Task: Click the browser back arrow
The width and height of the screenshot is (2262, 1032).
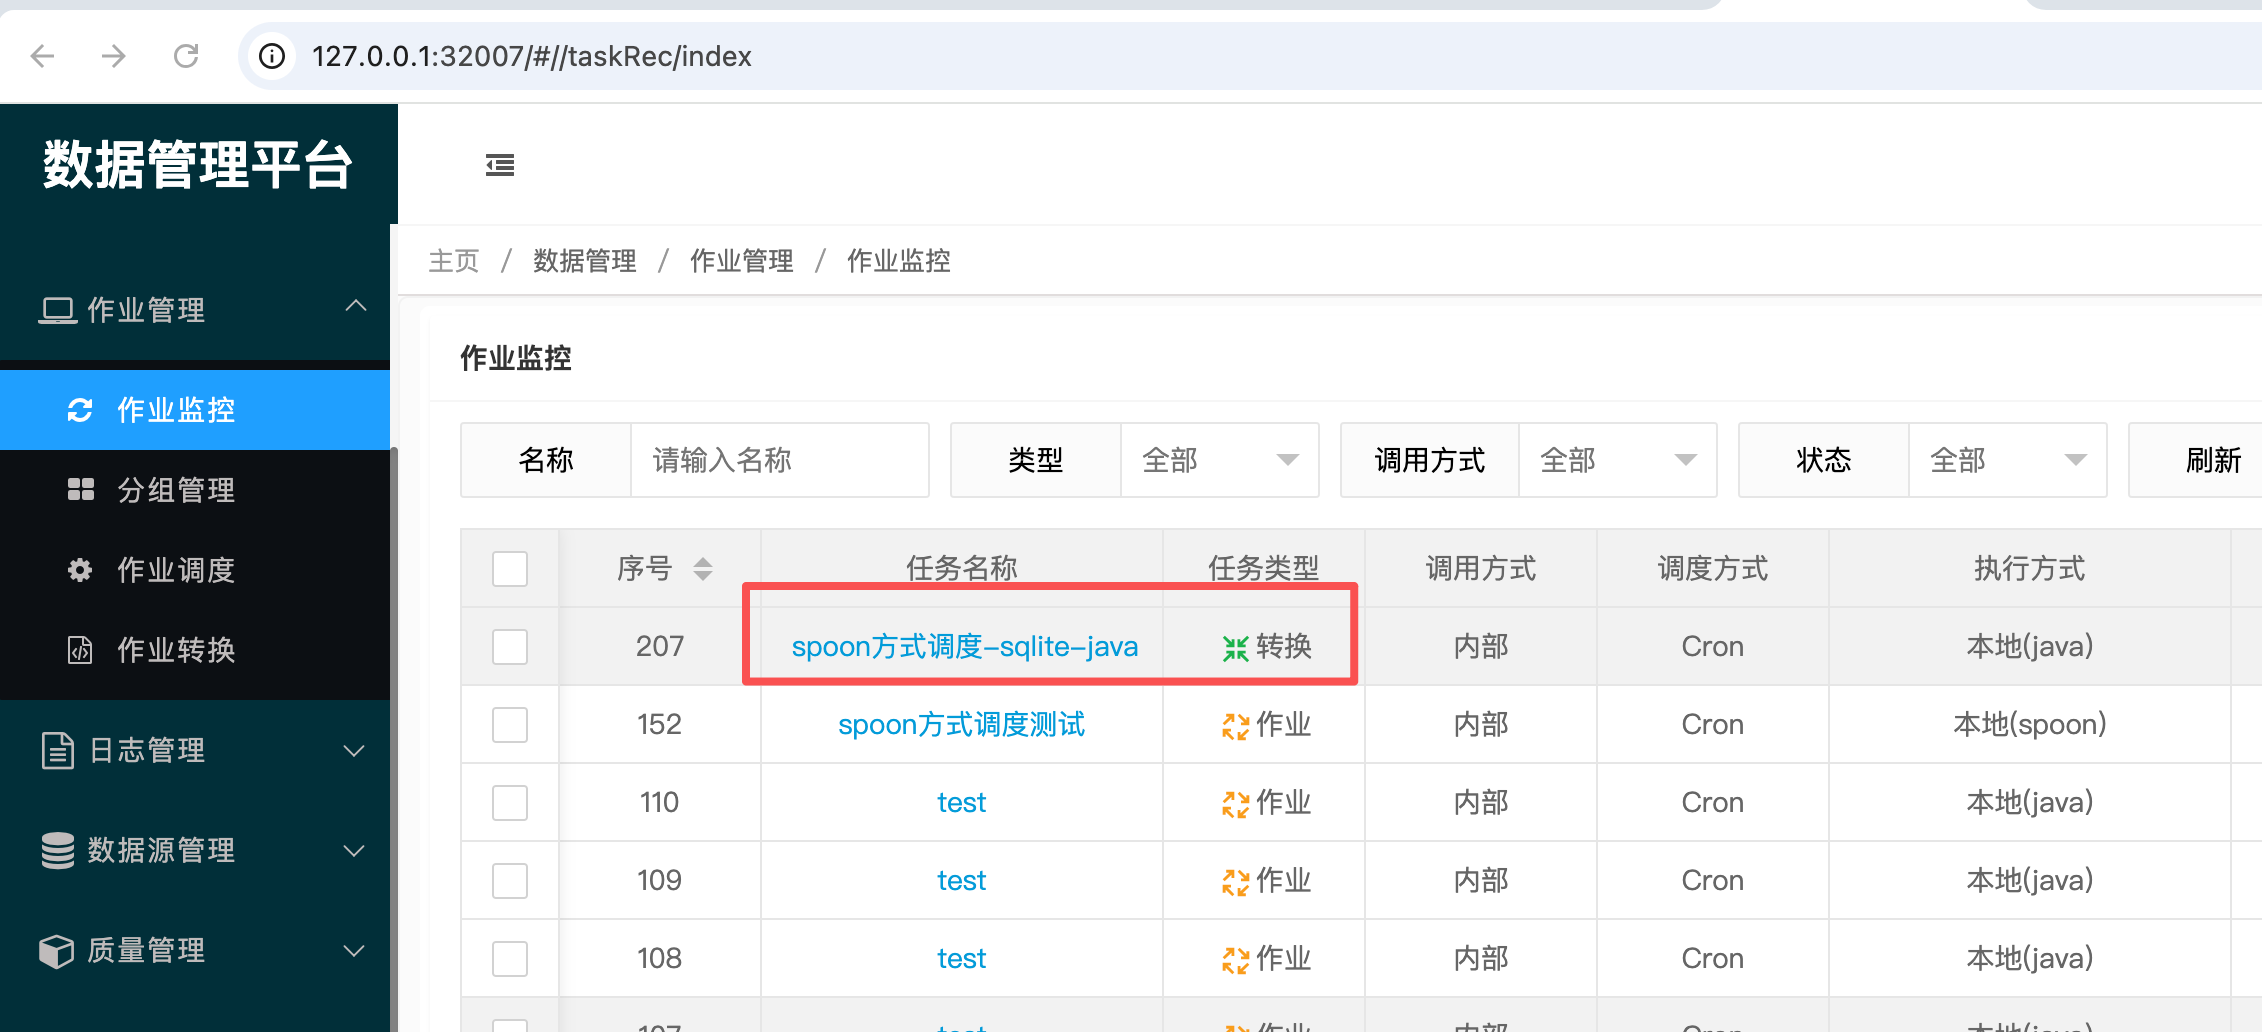Action: [43, 56]
